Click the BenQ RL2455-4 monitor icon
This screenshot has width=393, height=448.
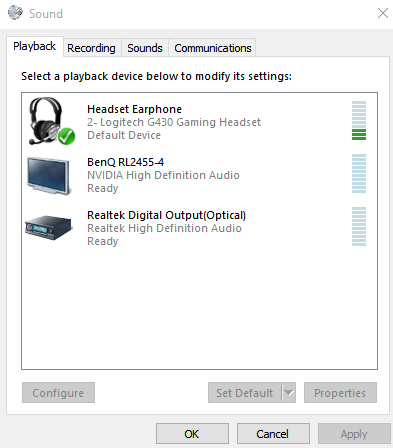click(49, 176)
